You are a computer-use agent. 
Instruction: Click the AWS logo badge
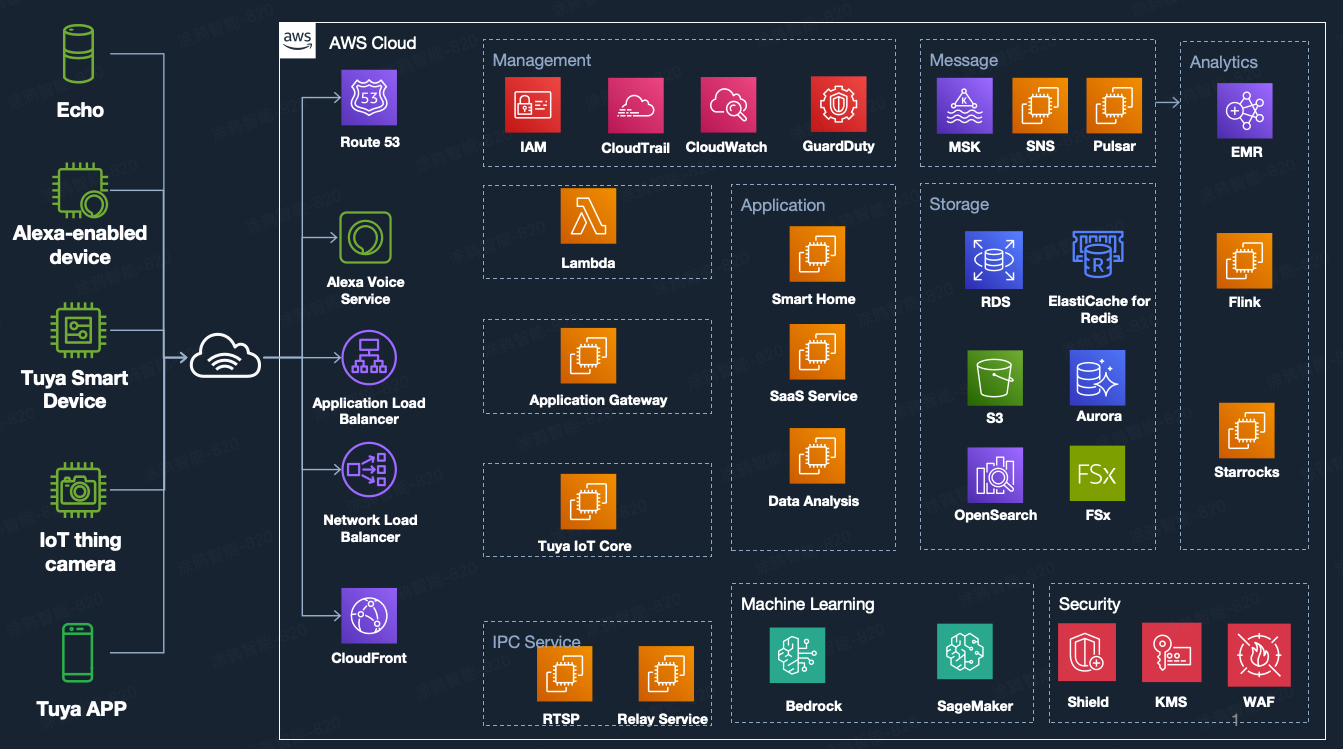298,41
